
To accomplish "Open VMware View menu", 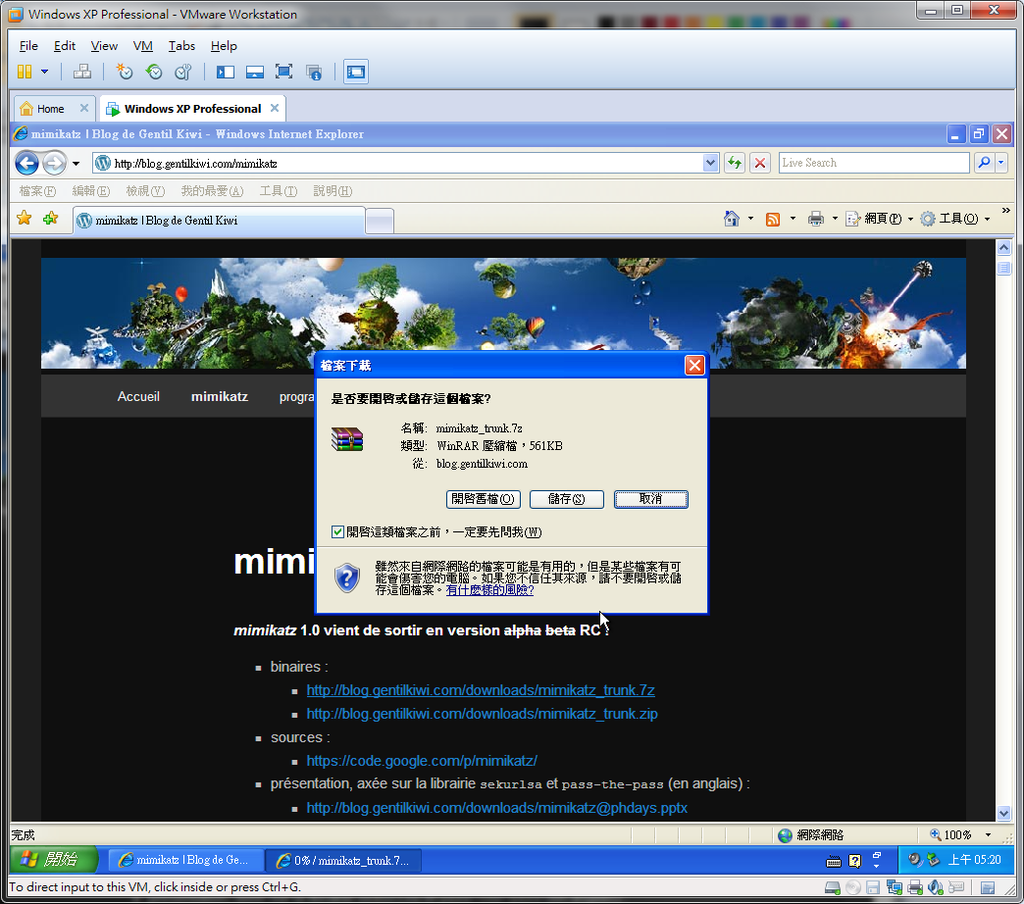I will [104, 46].
